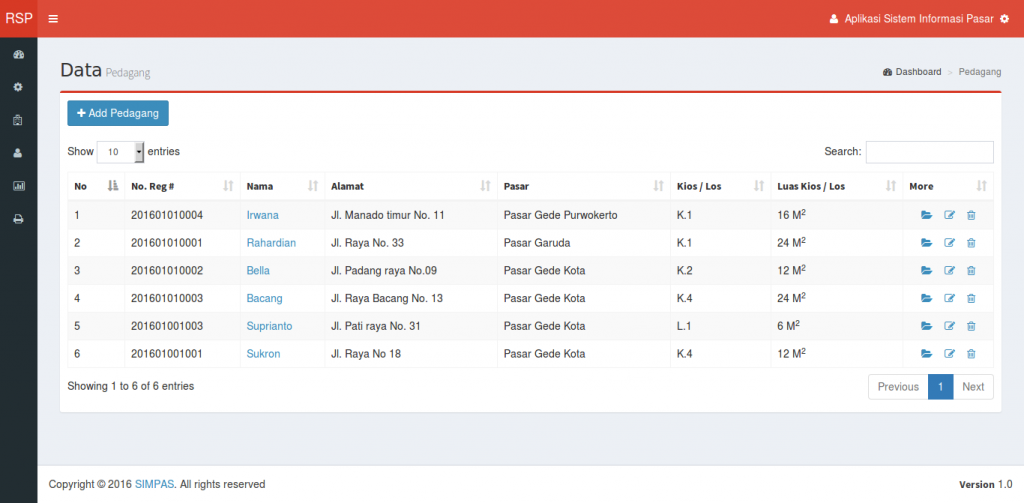Open Aplikasi Sistem Informasi Pasar user menu

[x=919, y=19]
